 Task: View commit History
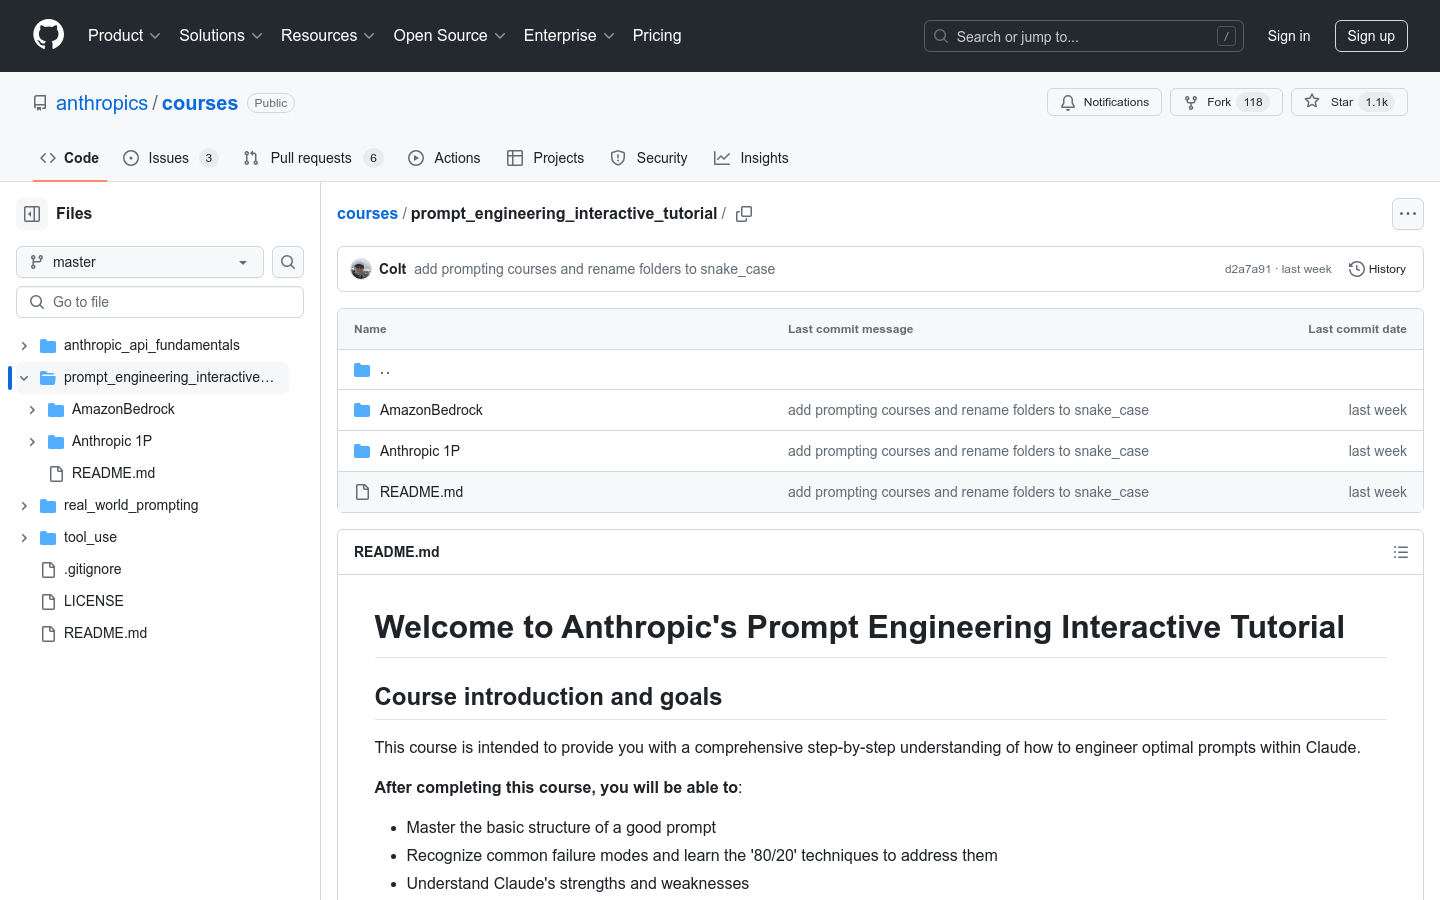tap(1378, 269)
